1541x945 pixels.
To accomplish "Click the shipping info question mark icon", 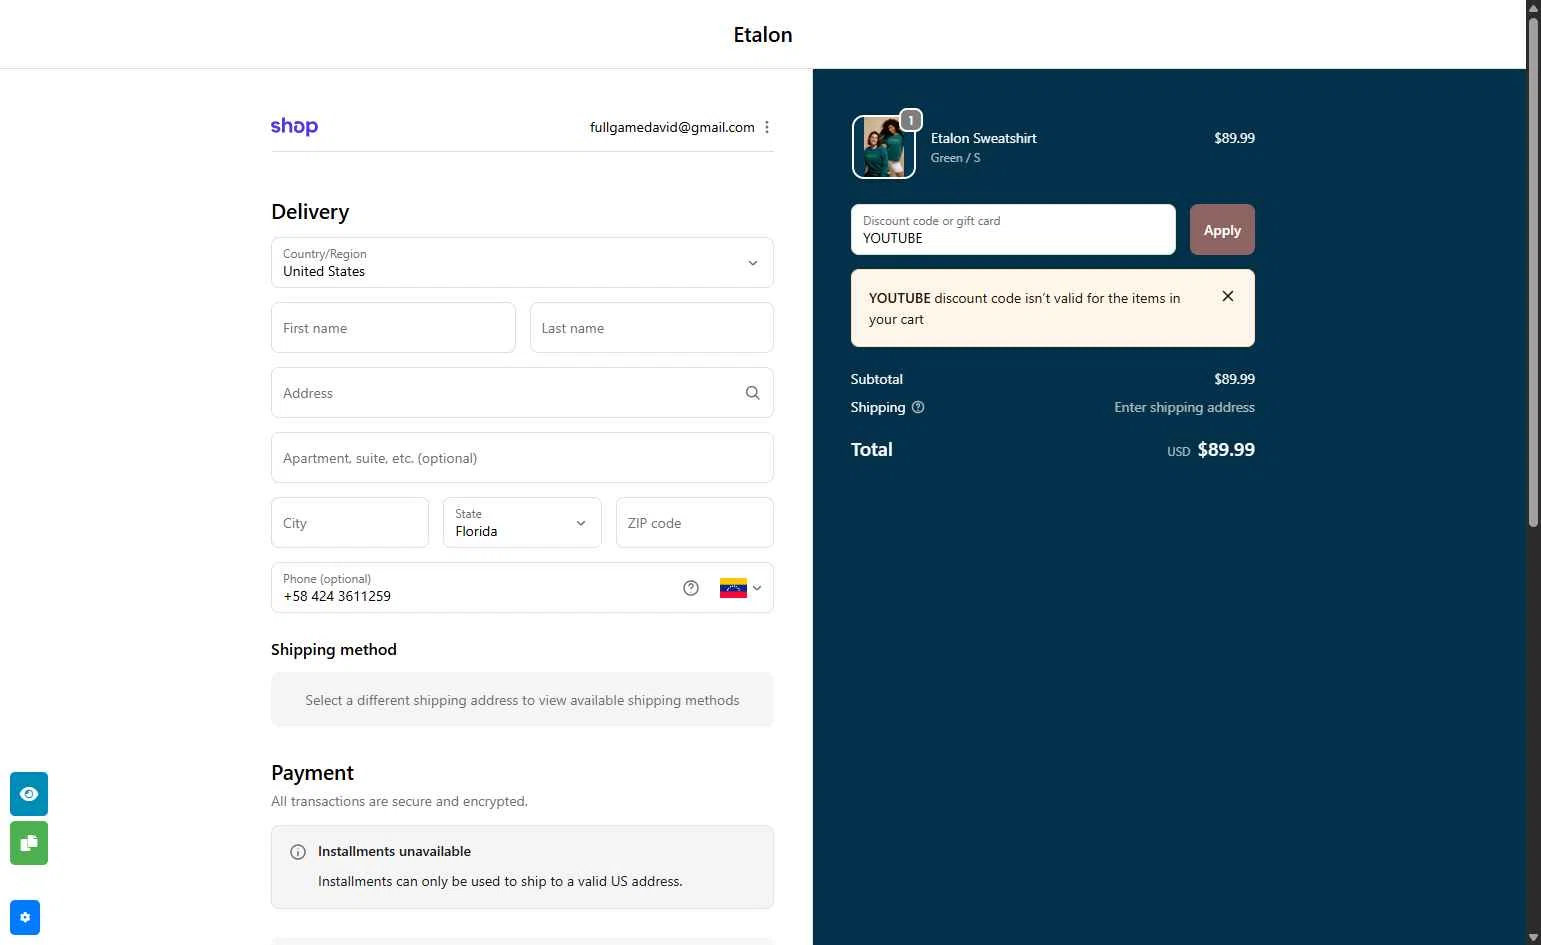I will coord(918,407).
